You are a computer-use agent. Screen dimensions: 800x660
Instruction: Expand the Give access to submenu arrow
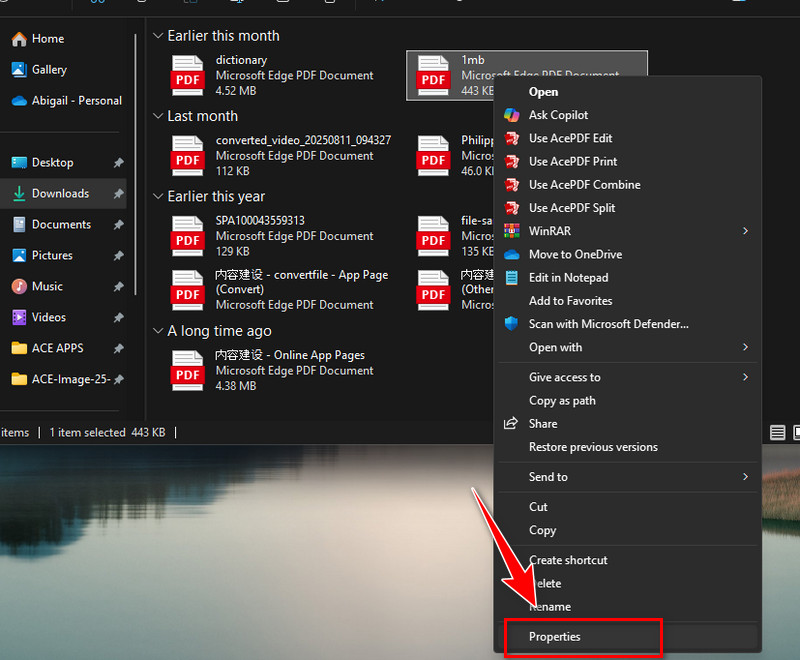[x=745, y=377]
